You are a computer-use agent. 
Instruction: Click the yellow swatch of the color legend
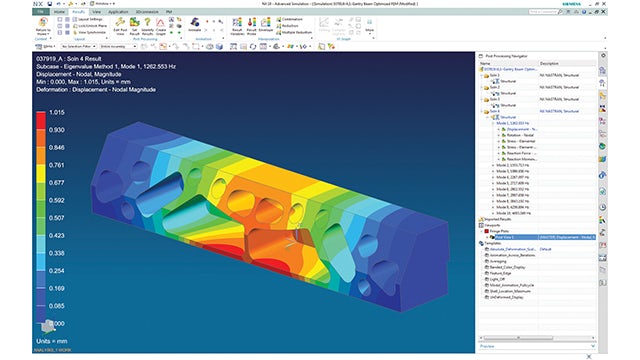coord(41,173)
